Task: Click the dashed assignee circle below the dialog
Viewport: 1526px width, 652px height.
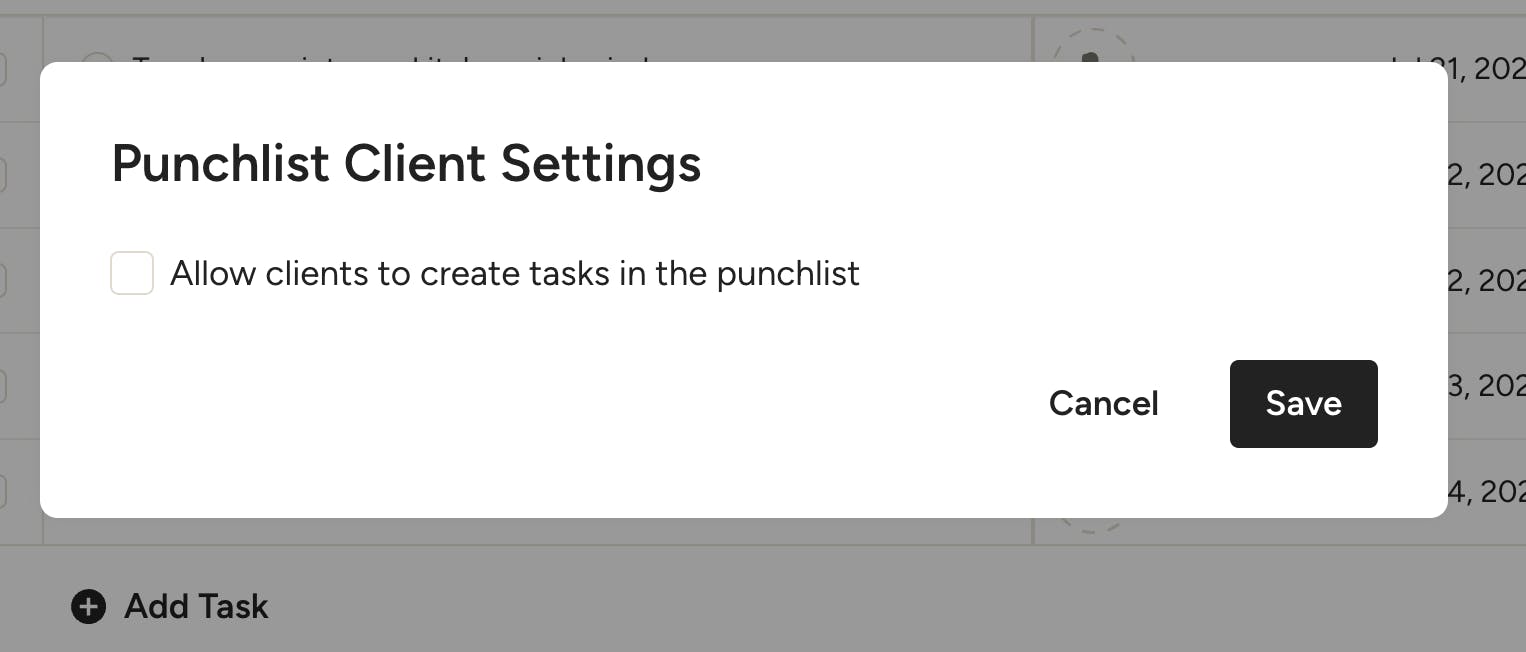Action: click(1092, 524)
